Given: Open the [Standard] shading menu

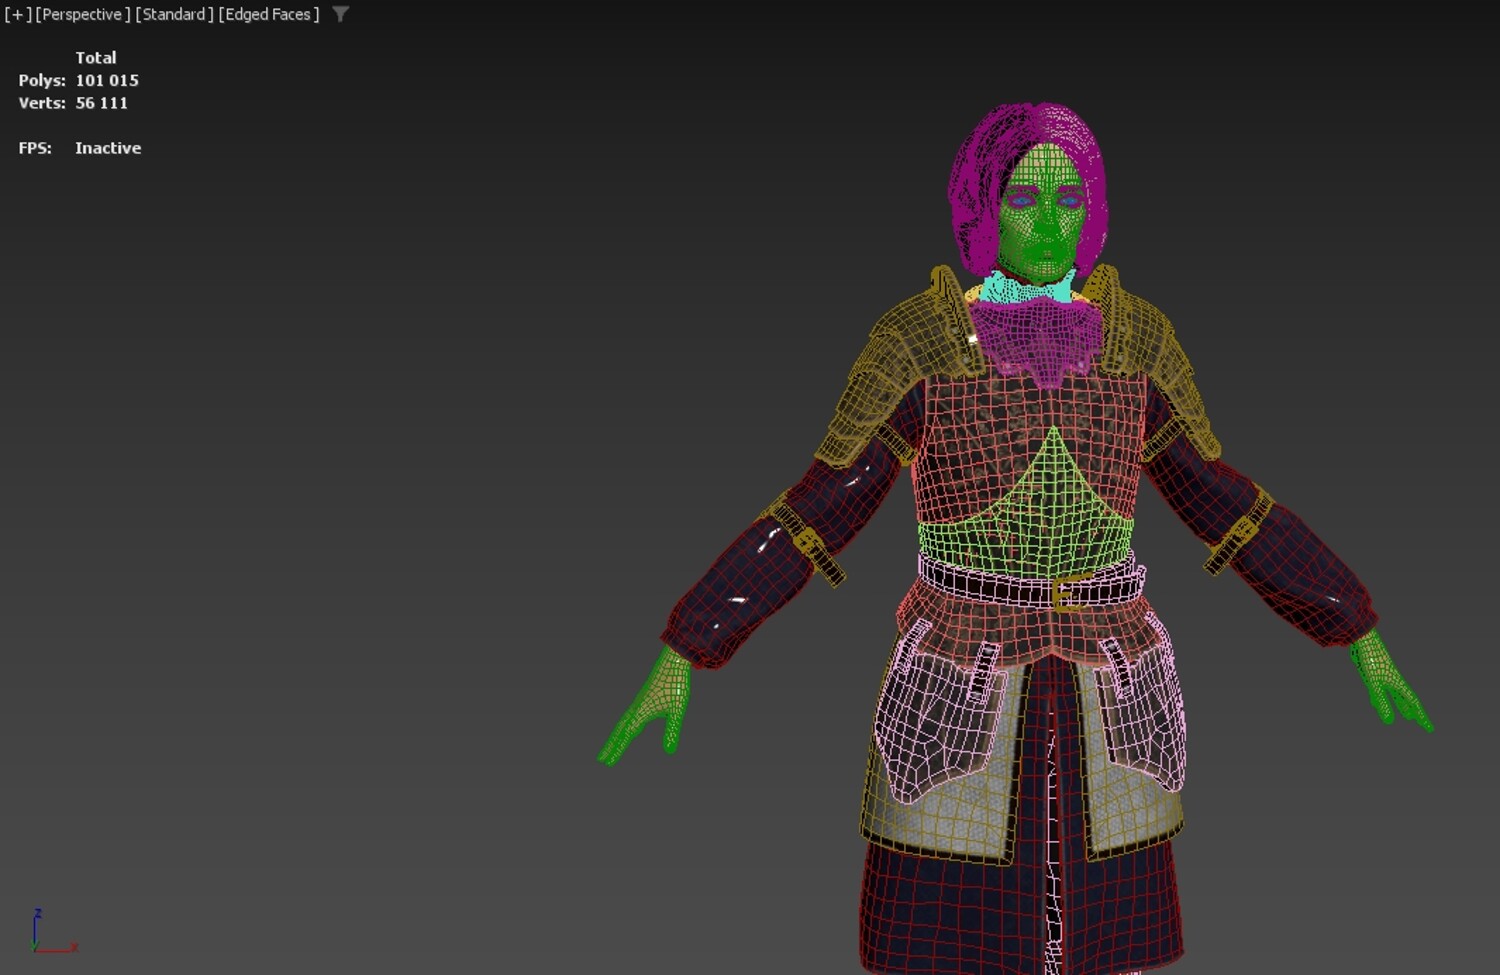Looking at the screenshot, I should point(174,14).
